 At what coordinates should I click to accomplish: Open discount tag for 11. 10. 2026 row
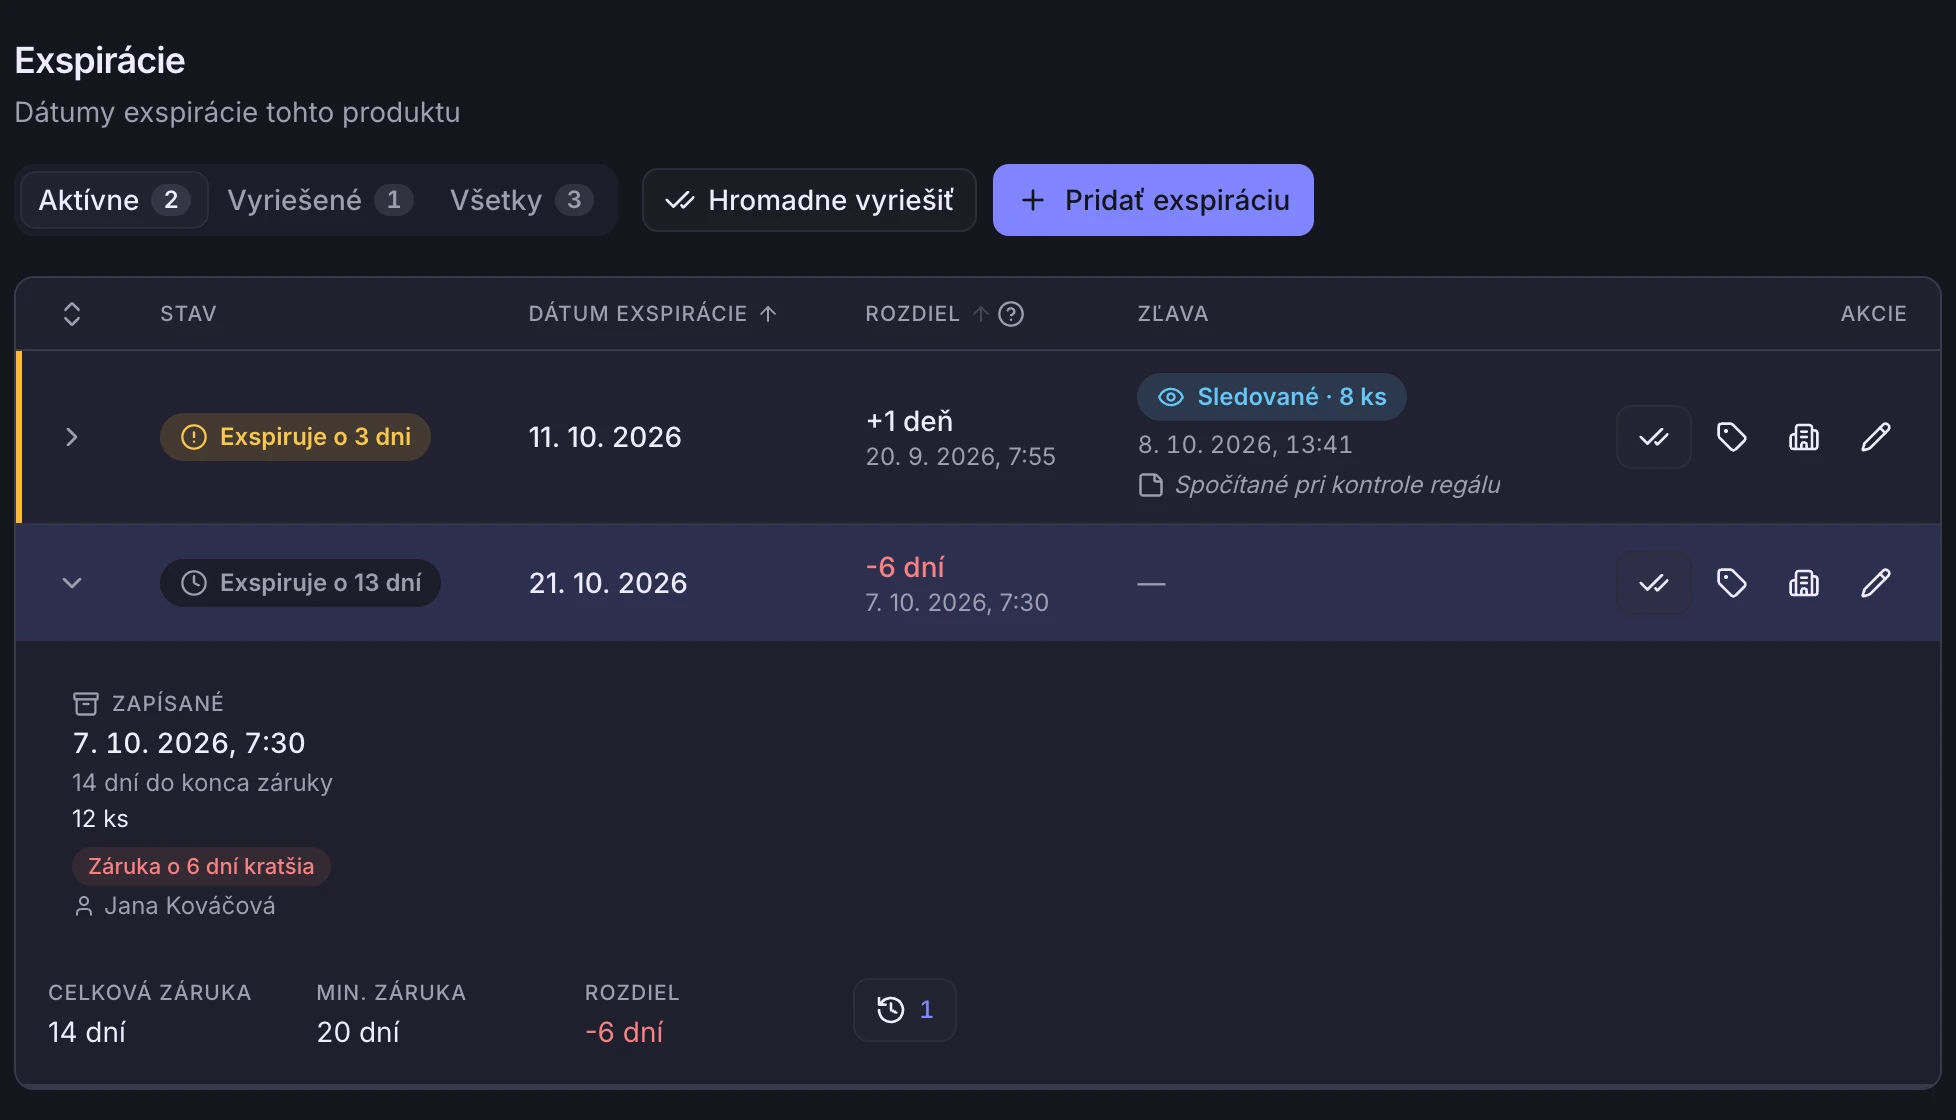[x=1731, y=437]
